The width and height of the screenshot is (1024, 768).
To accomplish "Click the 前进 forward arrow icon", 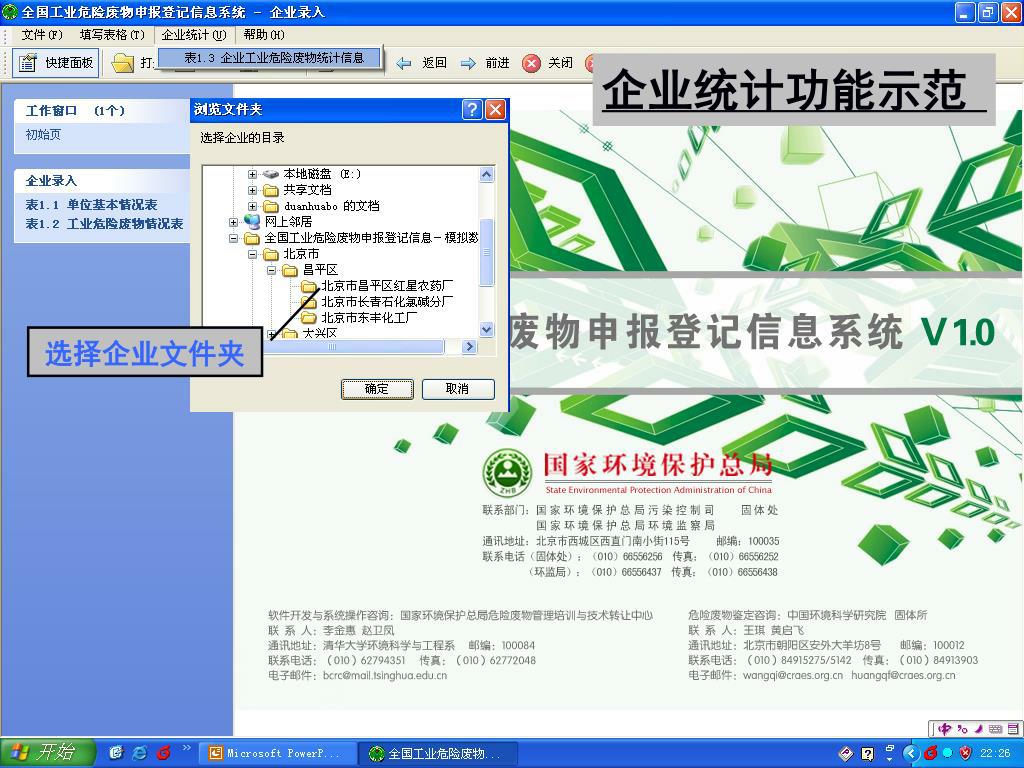I will coord(468,63).
